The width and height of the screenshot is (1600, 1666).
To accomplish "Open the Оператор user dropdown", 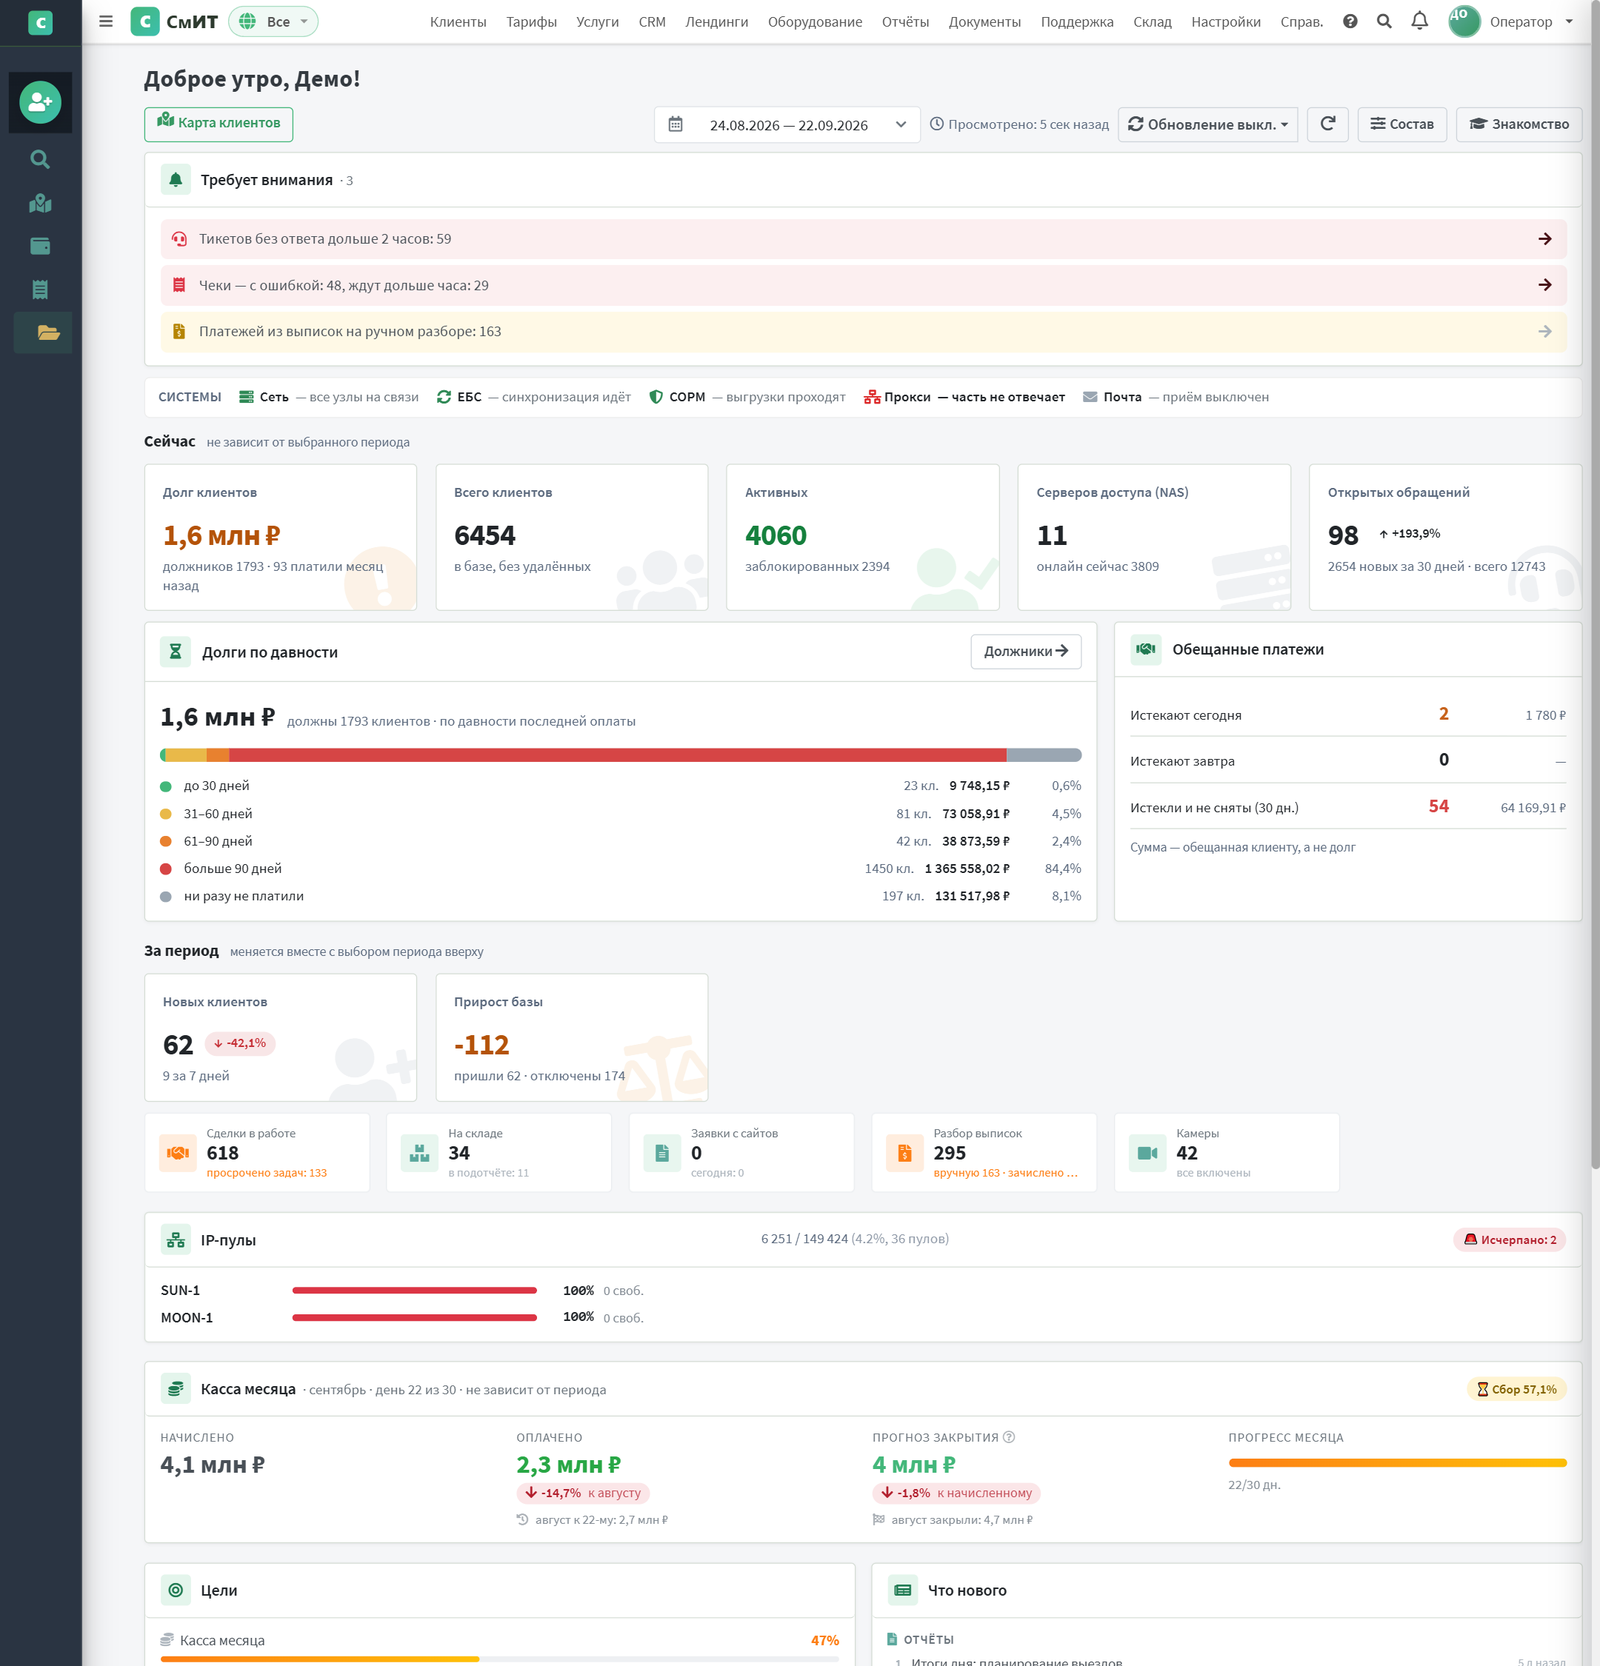I will tap(1531, 21).
